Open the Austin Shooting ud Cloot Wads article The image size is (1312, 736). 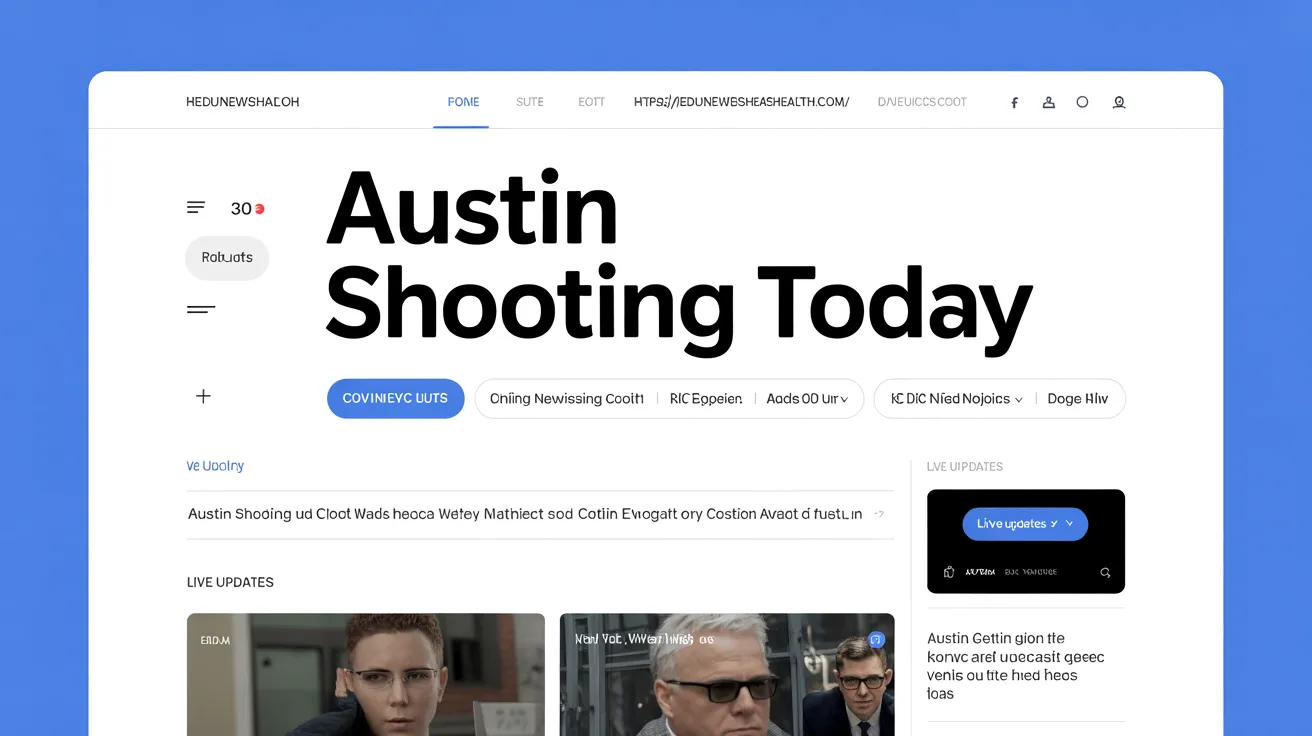coord(525,514)
